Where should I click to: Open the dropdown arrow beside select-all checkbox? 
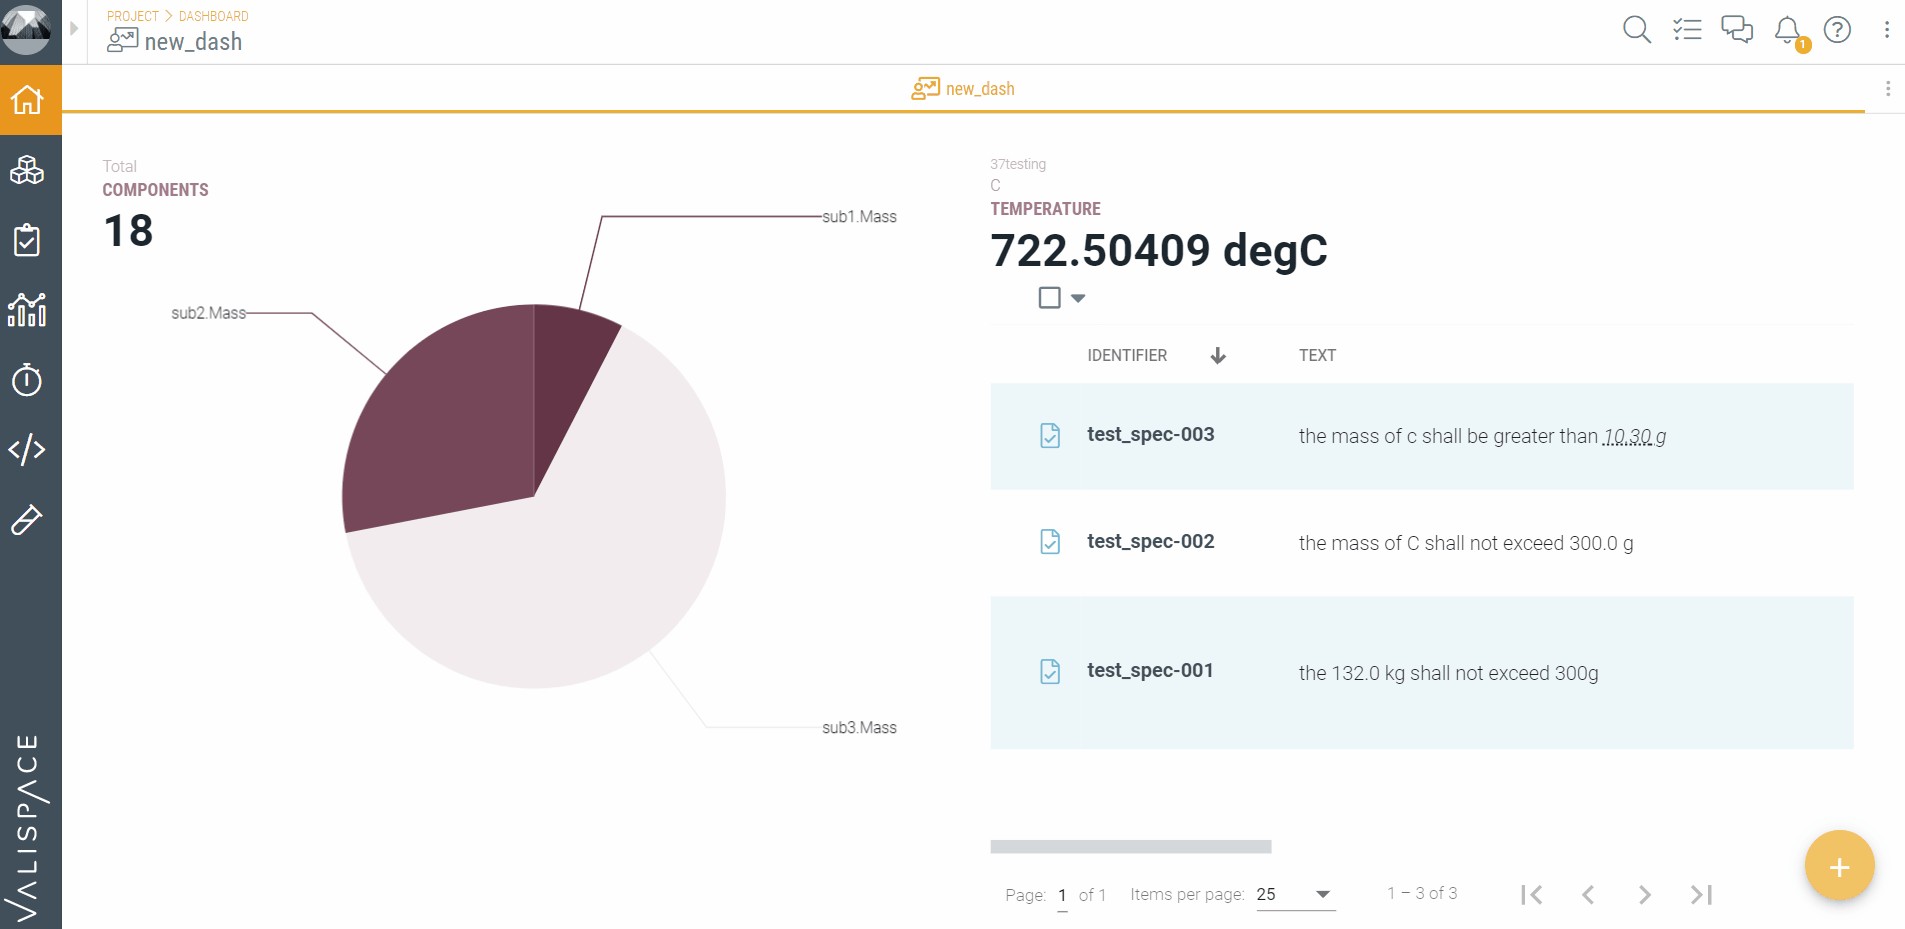(x=1078, y=298)
